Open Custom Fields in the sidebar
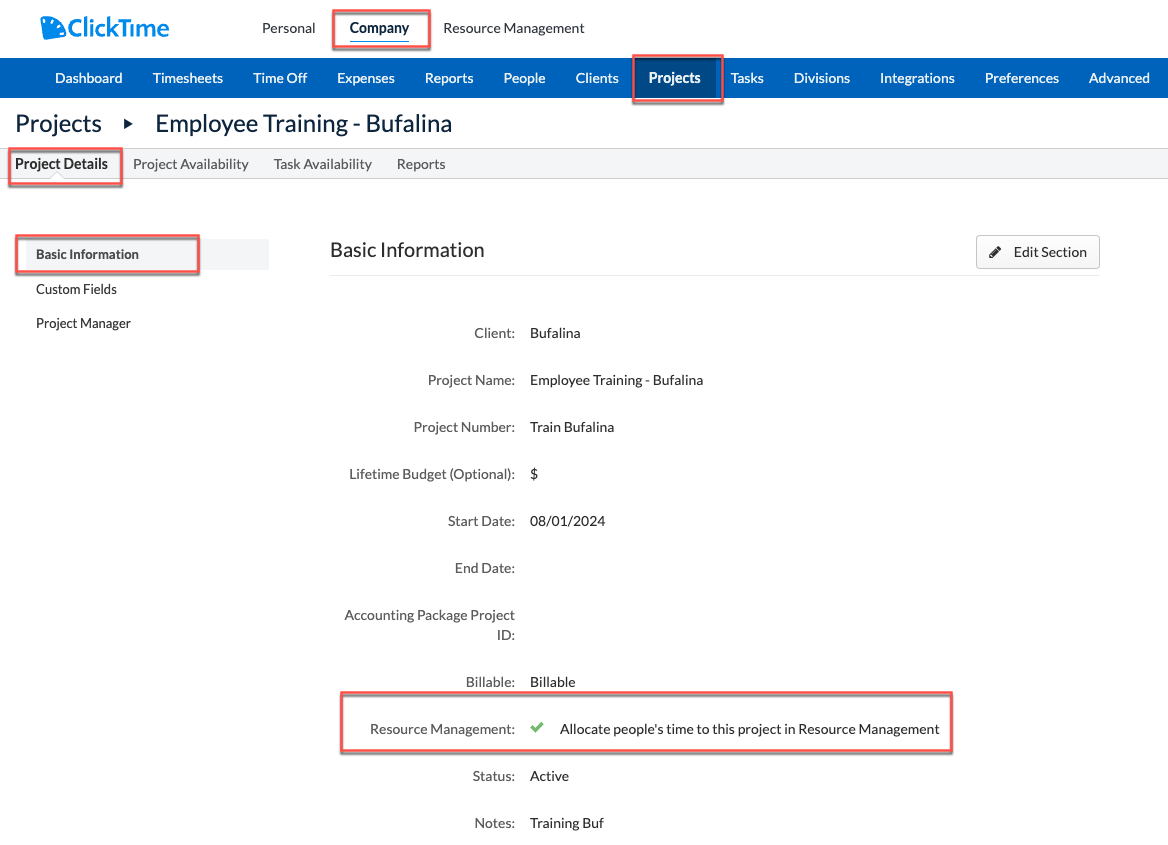This screenshot has width=1168, height=845. click(76, 289)
